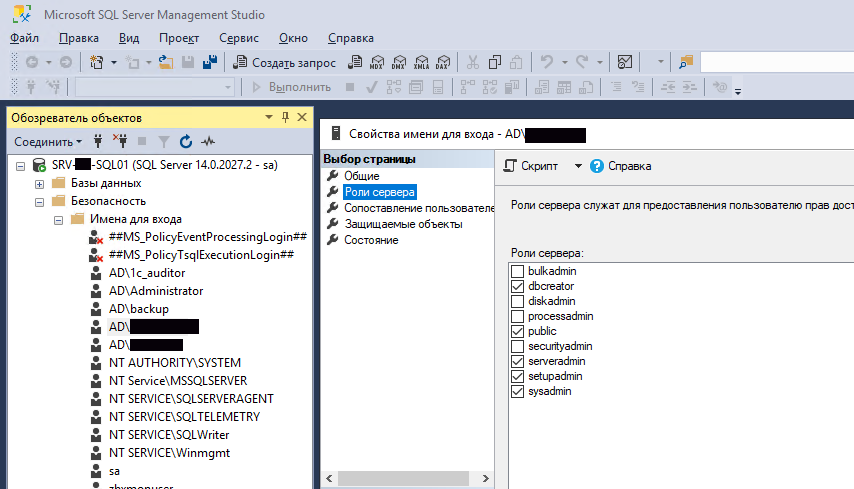The width and height of the screenshot is (854, 489).
Task: Close the Object Explorer panel
Action: coord(302,117)
